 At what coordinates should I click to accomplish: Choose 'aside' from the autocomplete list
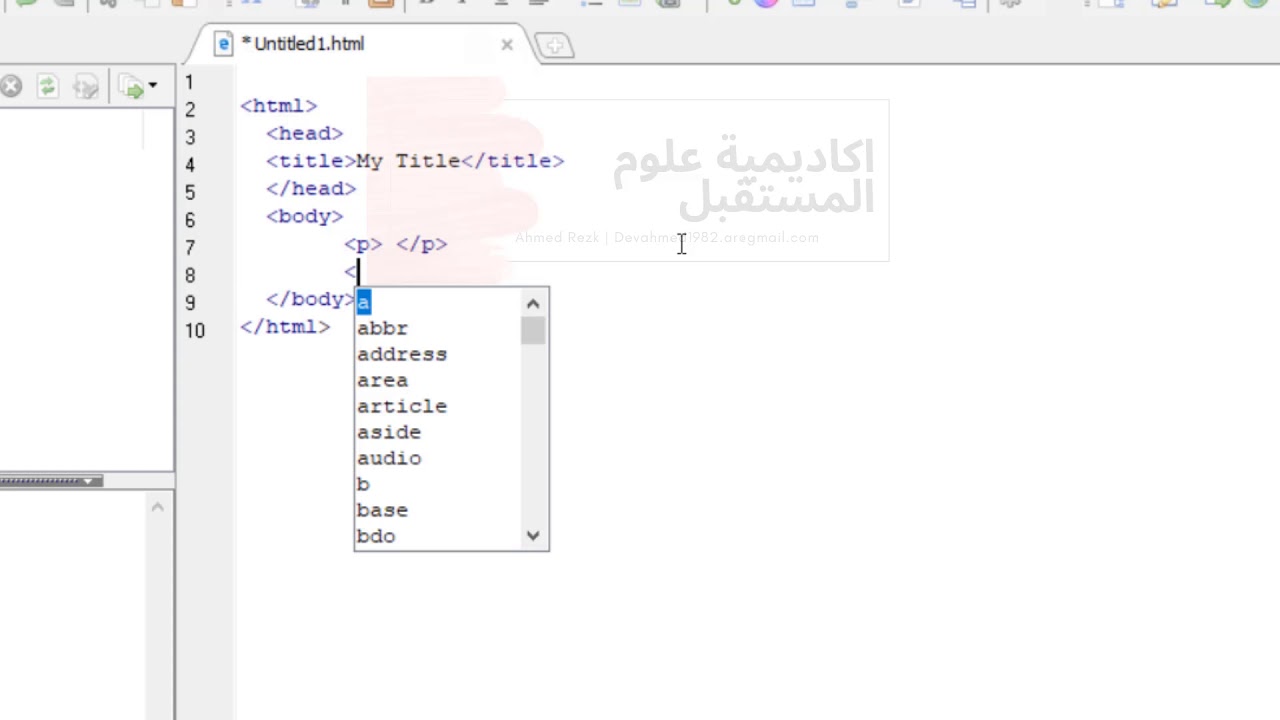389,432
